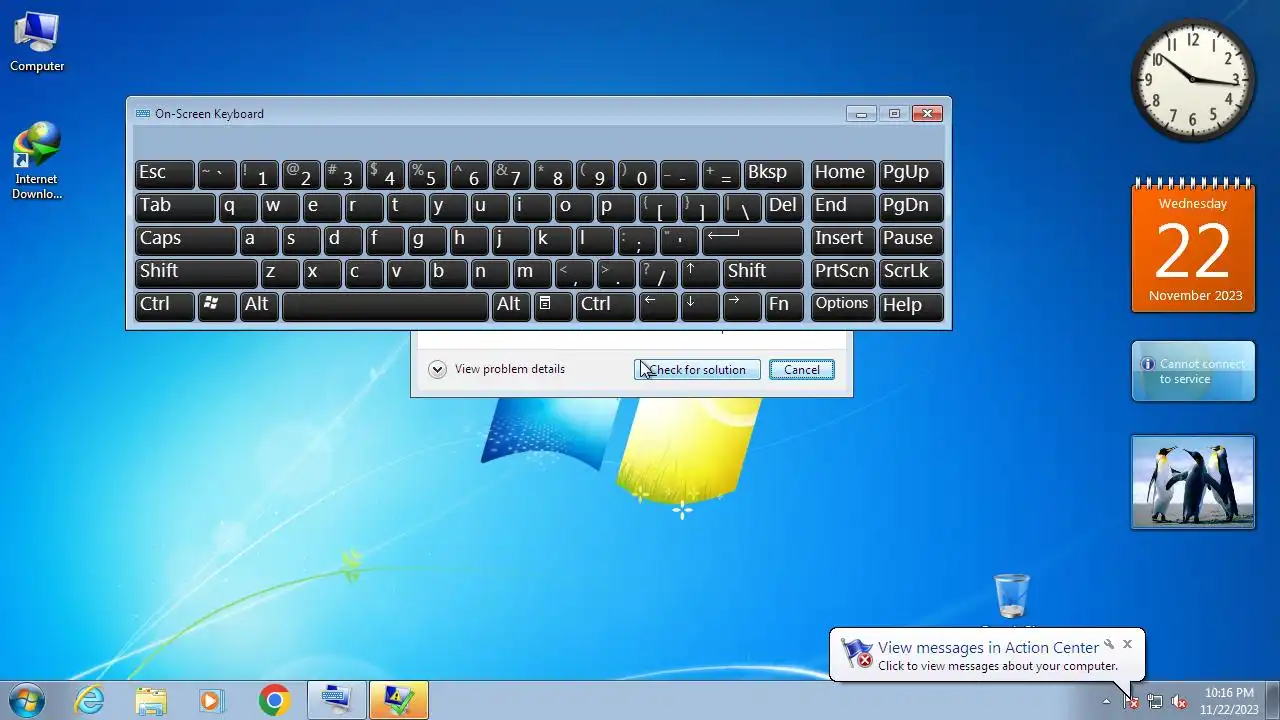Toggle the Fn key
Screen dimensions: 1280x720
pos(784,305)
